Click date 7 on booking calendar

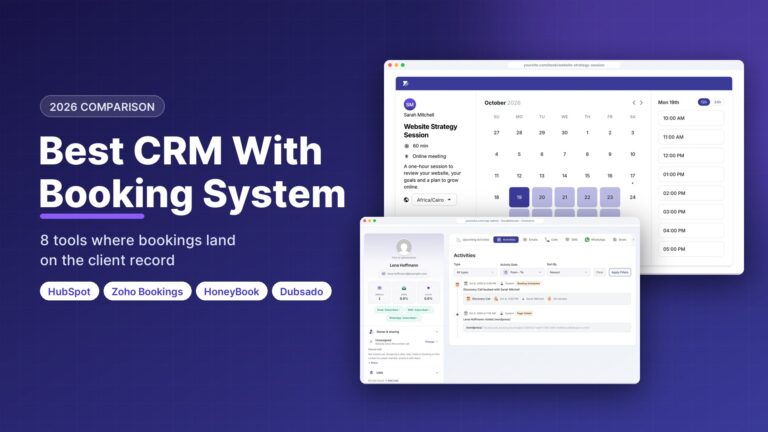tap(564, 154)
